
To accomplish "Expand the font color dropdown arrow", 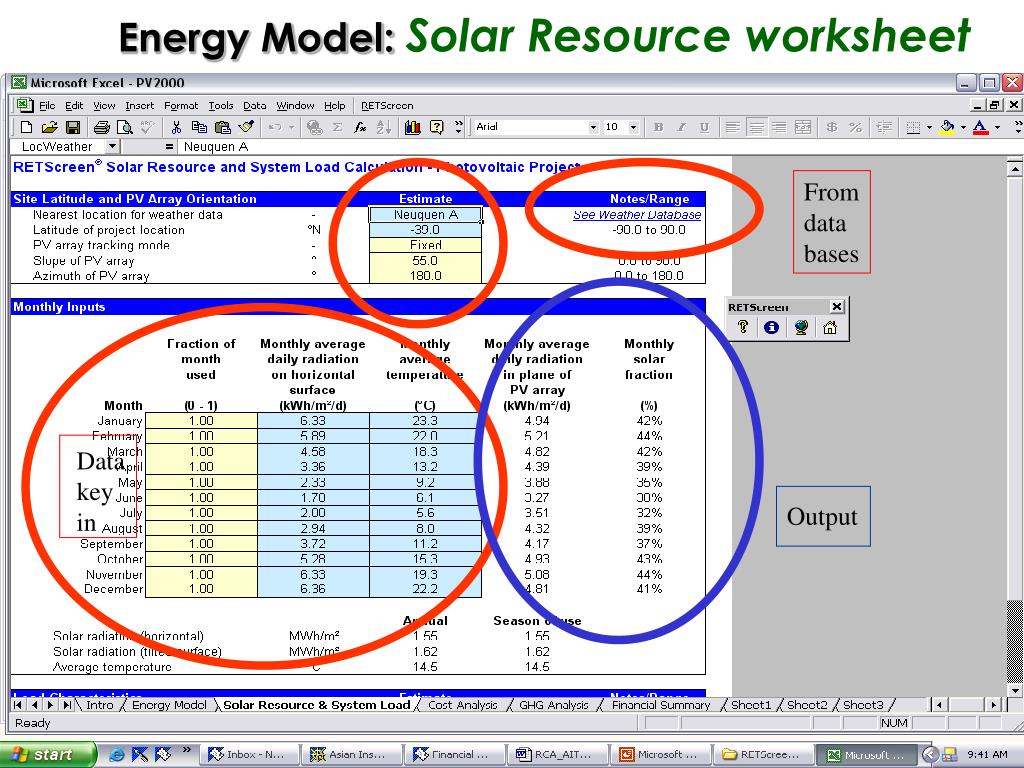I will (997, 127).
